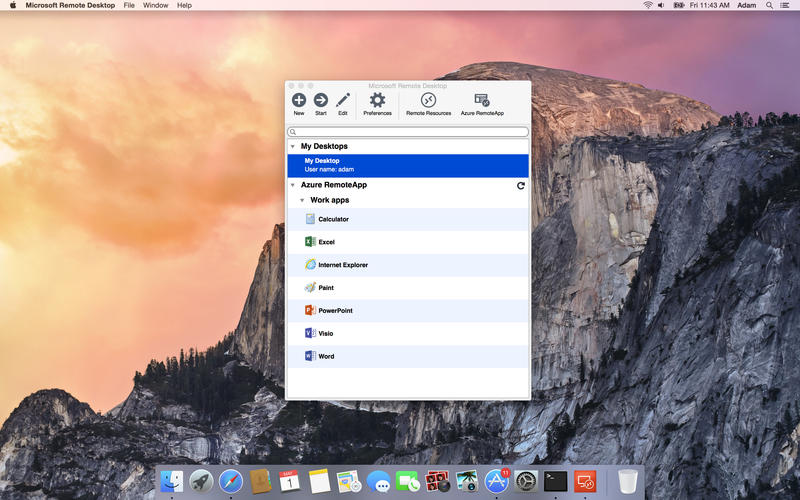Click the Visio app icon in list

[310, 333]
